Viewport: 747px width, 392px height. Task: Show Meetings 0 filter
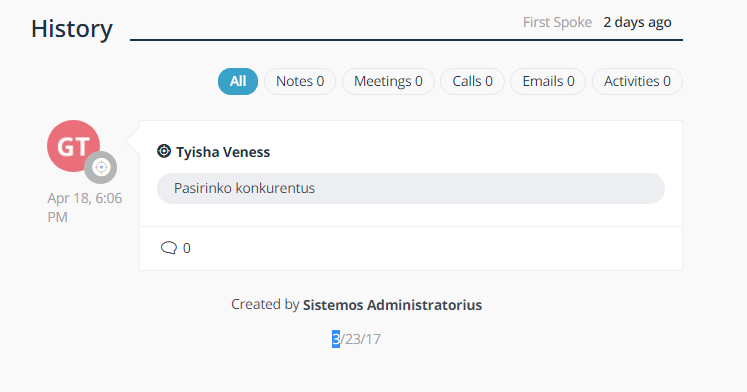[388, 81]
